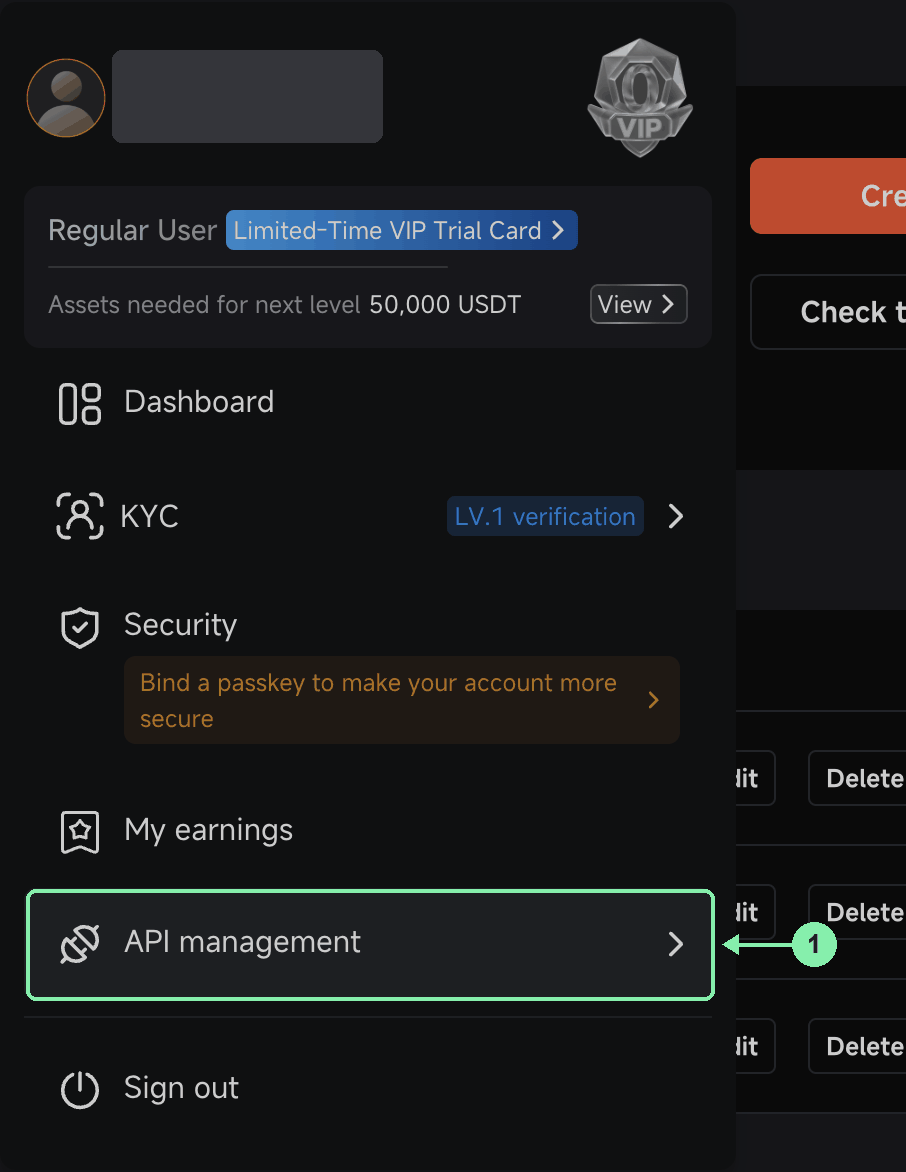This screenshot has width=906, height=1172.
Task: Click the 50,000 USDT asset value
Action: click(445, 305)
